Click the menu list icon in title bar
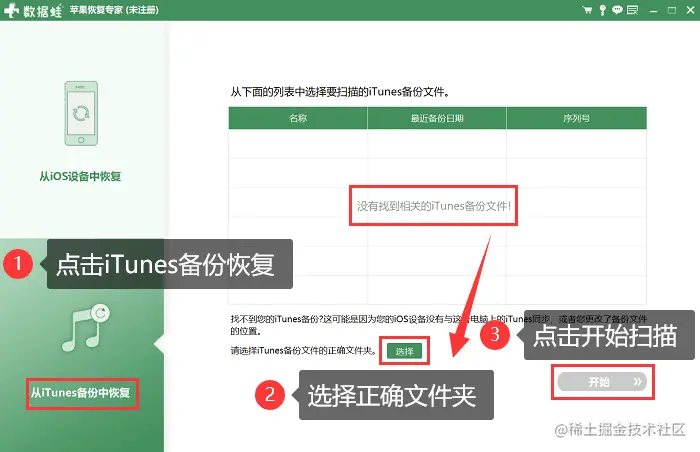Screen dimensions: 700x452 pos(632,10)
